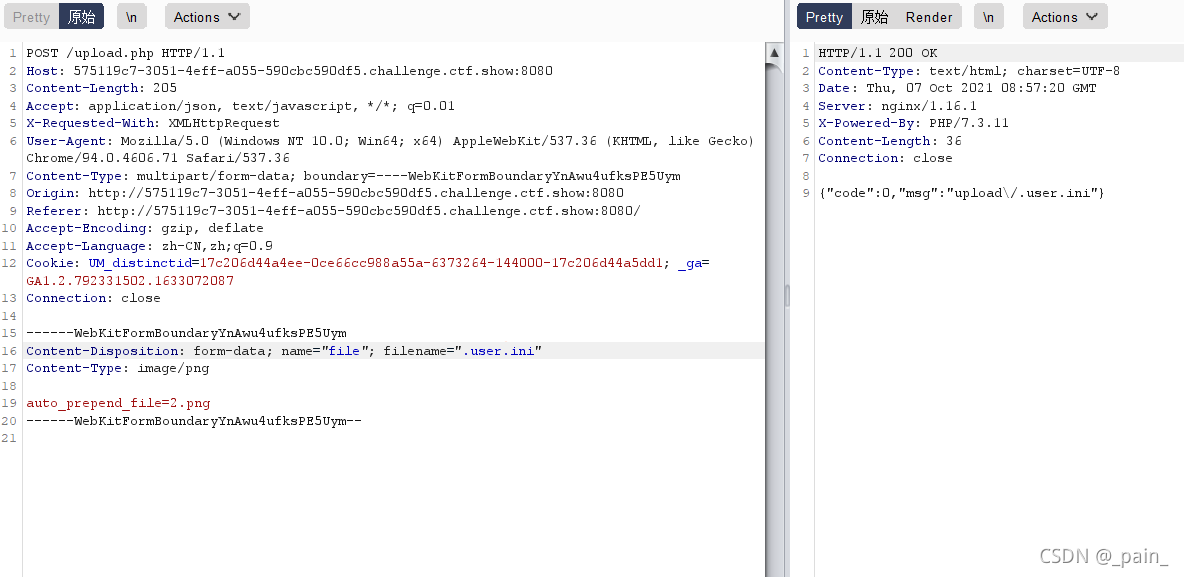Click the auto_prepend_file=2.png payload line
Image resolution: width=1184 pixels, height=577 pixels.
pyautogui.click(x=119, y=403)
